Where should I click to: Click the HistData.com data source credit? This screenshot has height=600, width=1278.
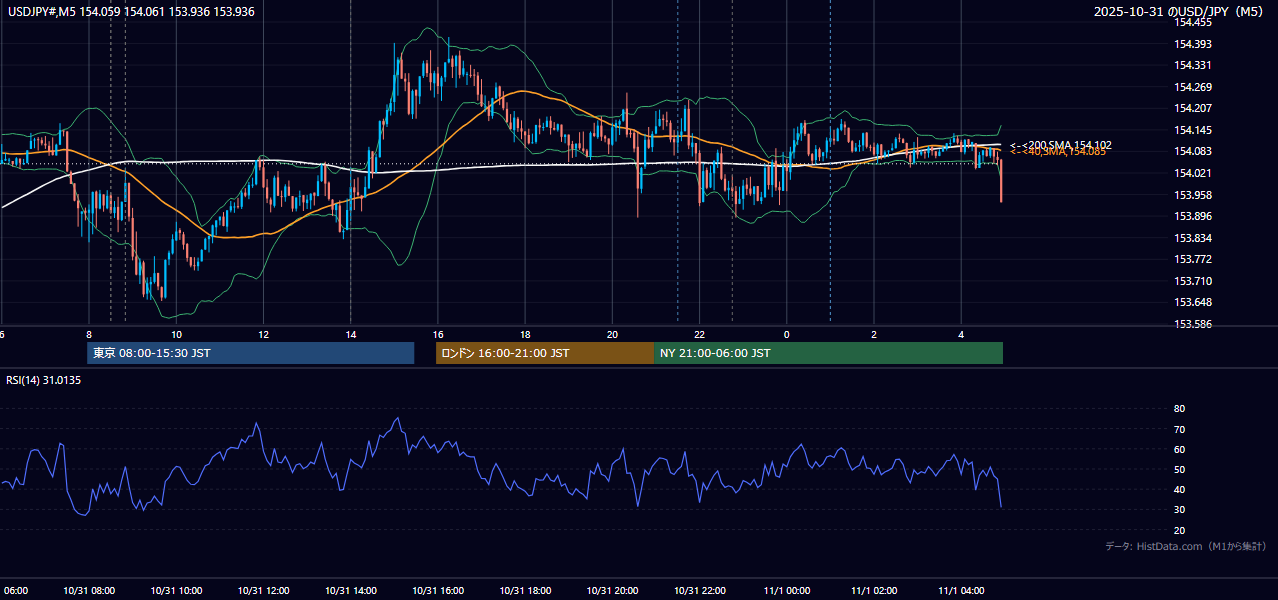pyautogui.click(x=1185, y=546)
